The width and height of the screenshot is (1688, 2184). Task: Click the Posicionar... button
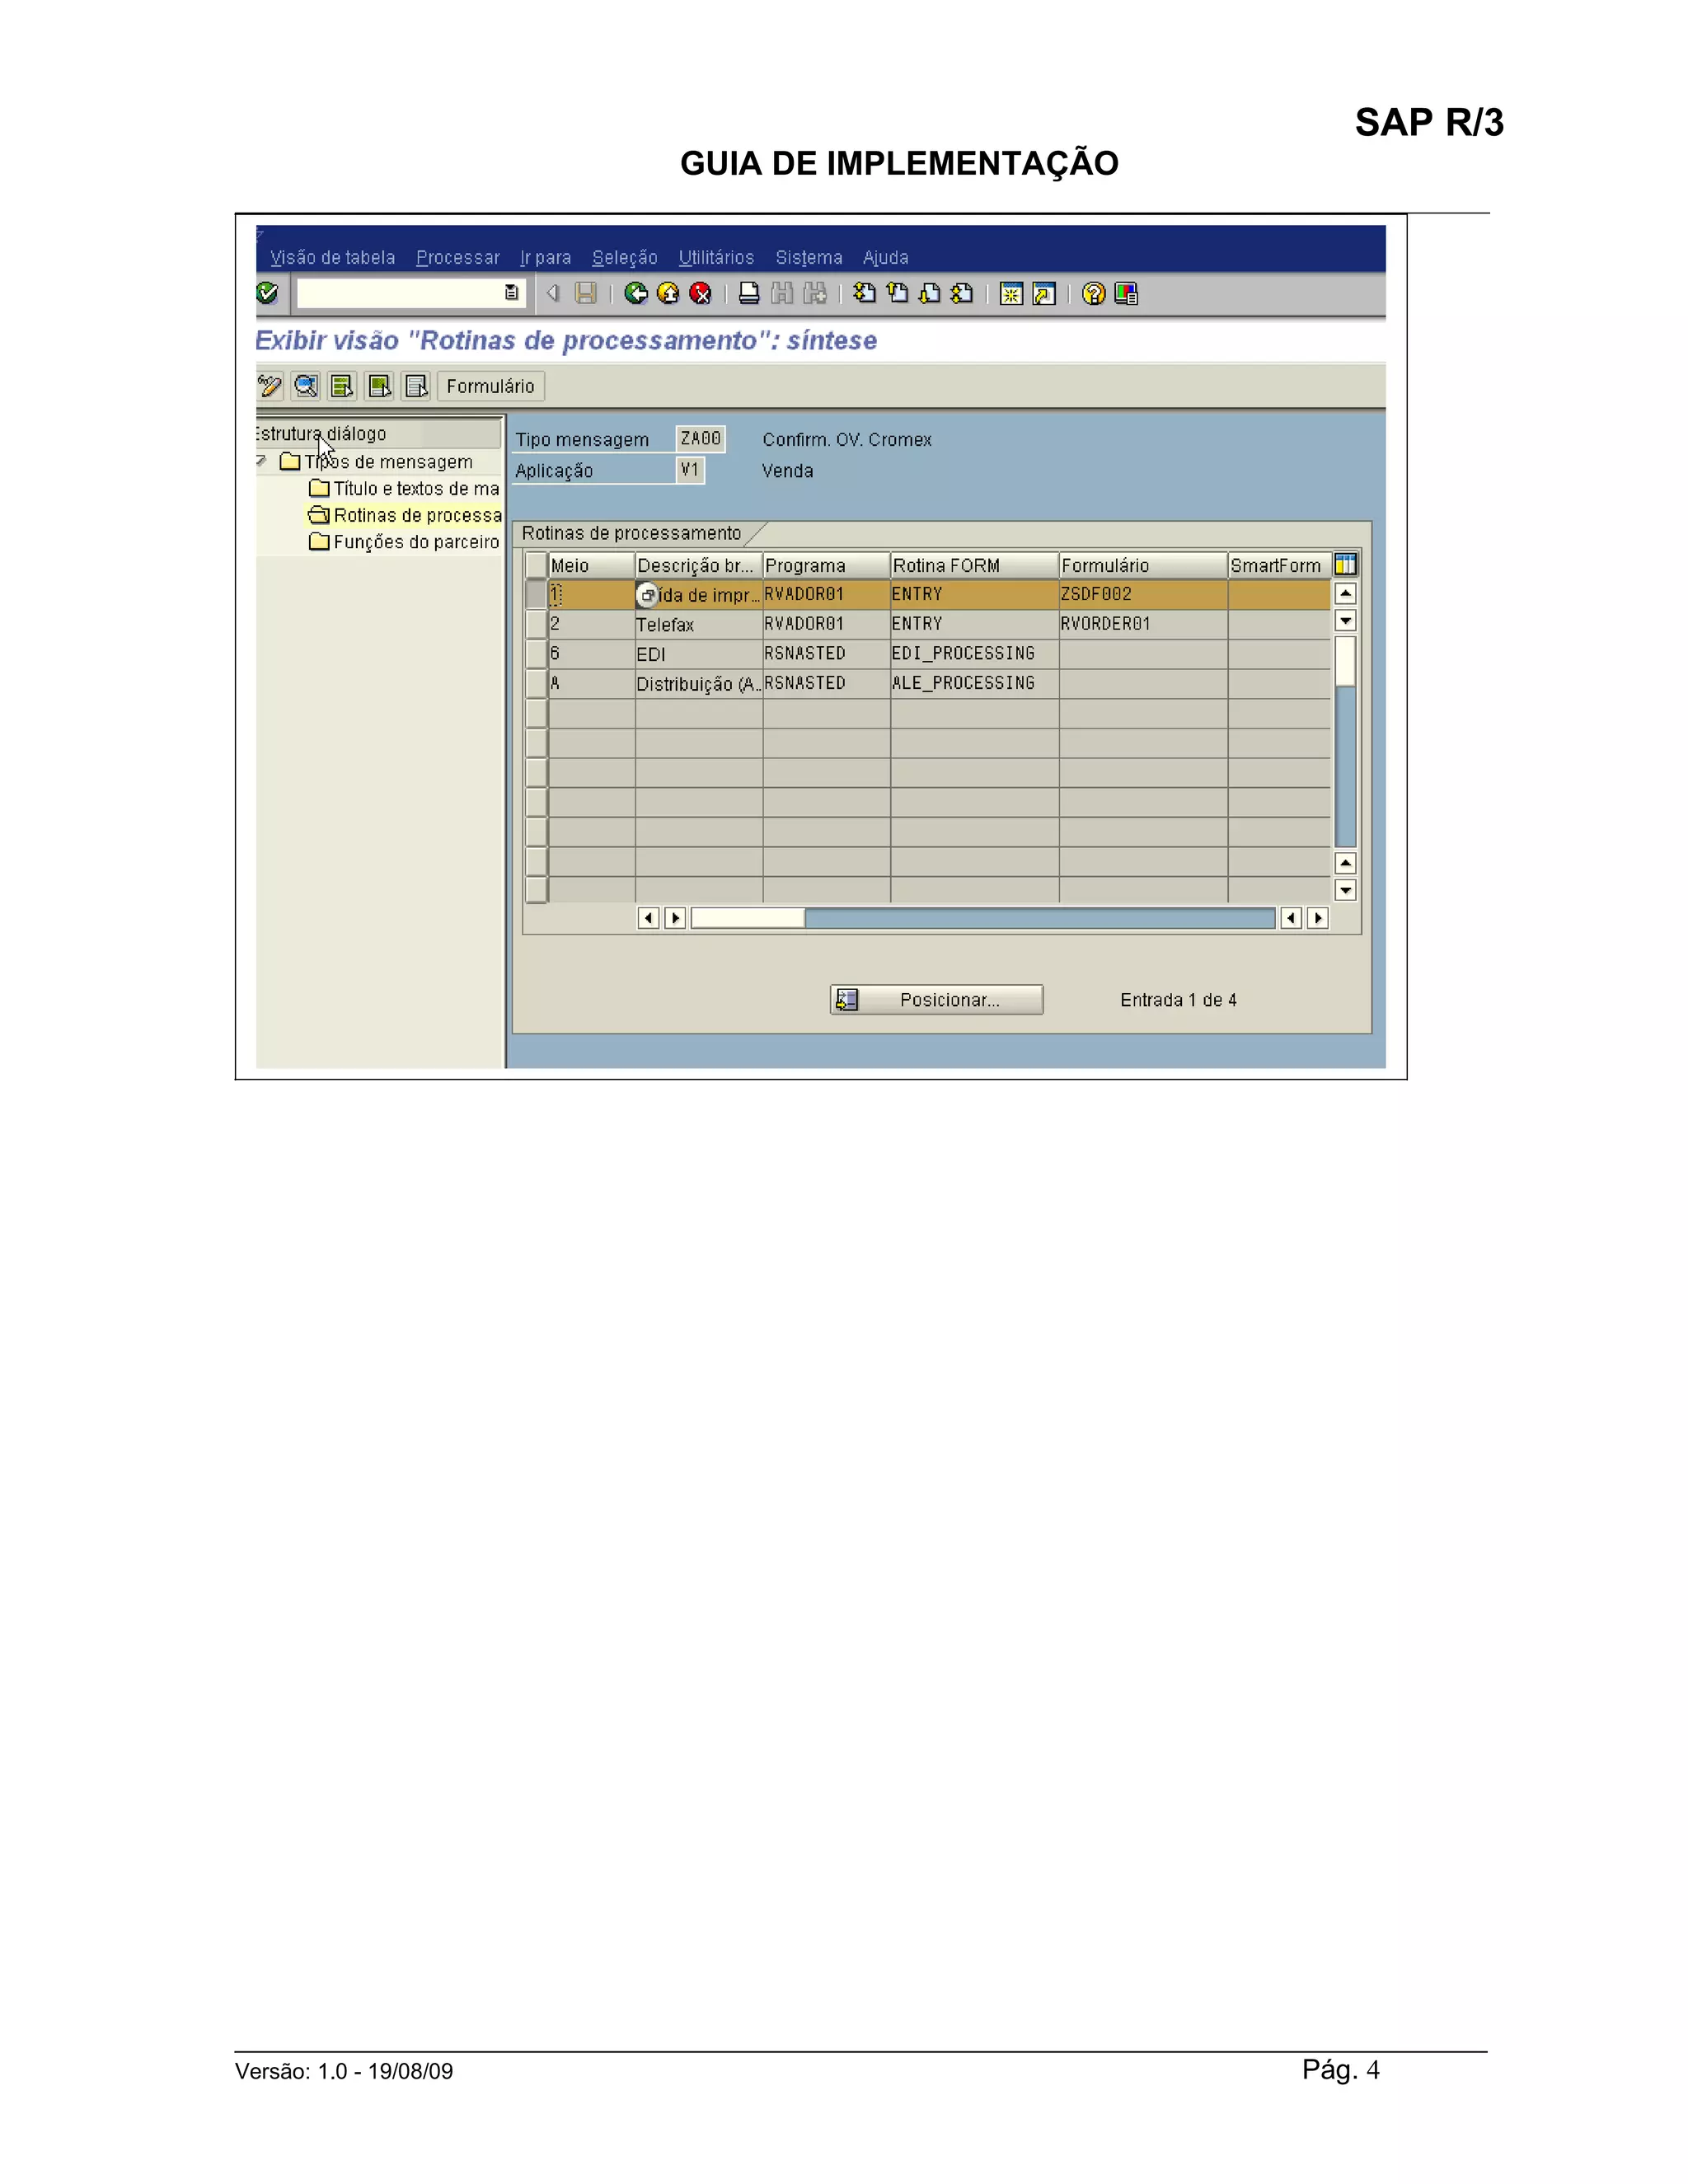pyautogui.click(x=937, y=1000)
